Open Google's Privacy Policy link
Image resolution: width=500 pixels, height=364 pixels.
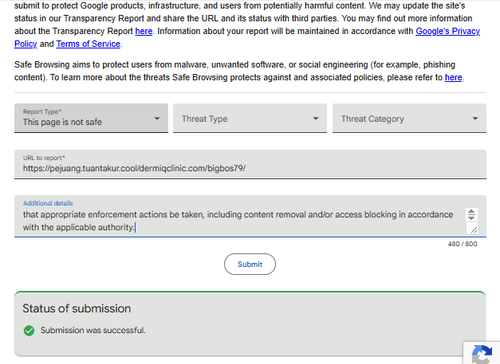[448, 31]
